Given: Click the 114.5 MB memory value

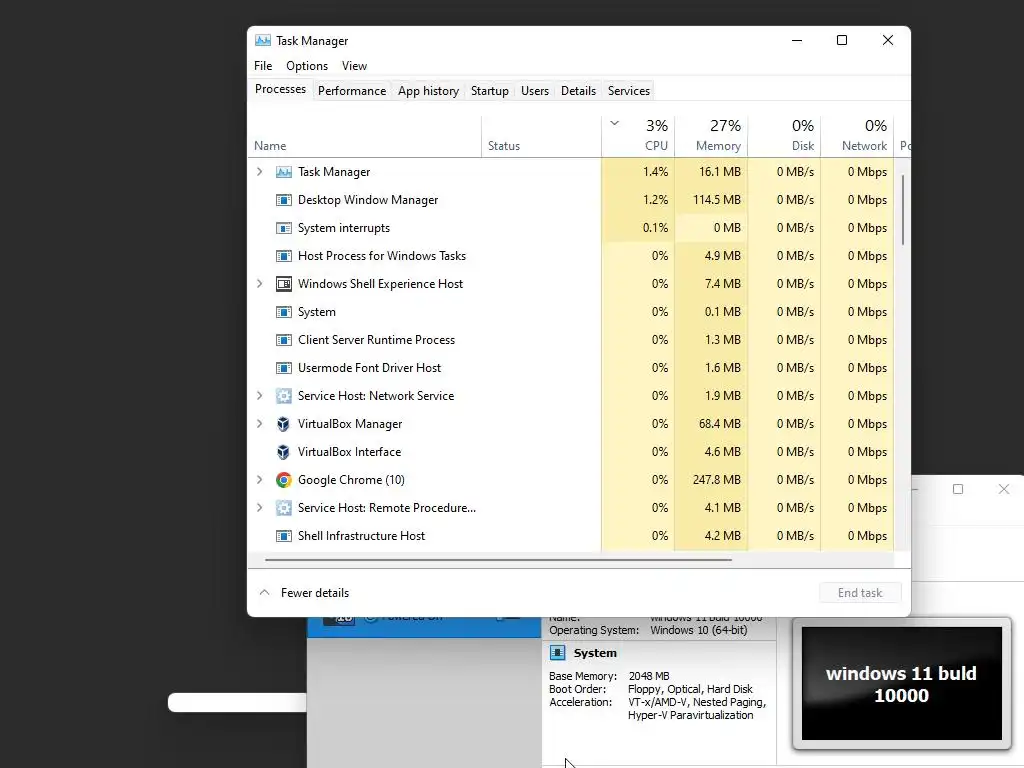Looking at the screenshot, I should (716, 200).
